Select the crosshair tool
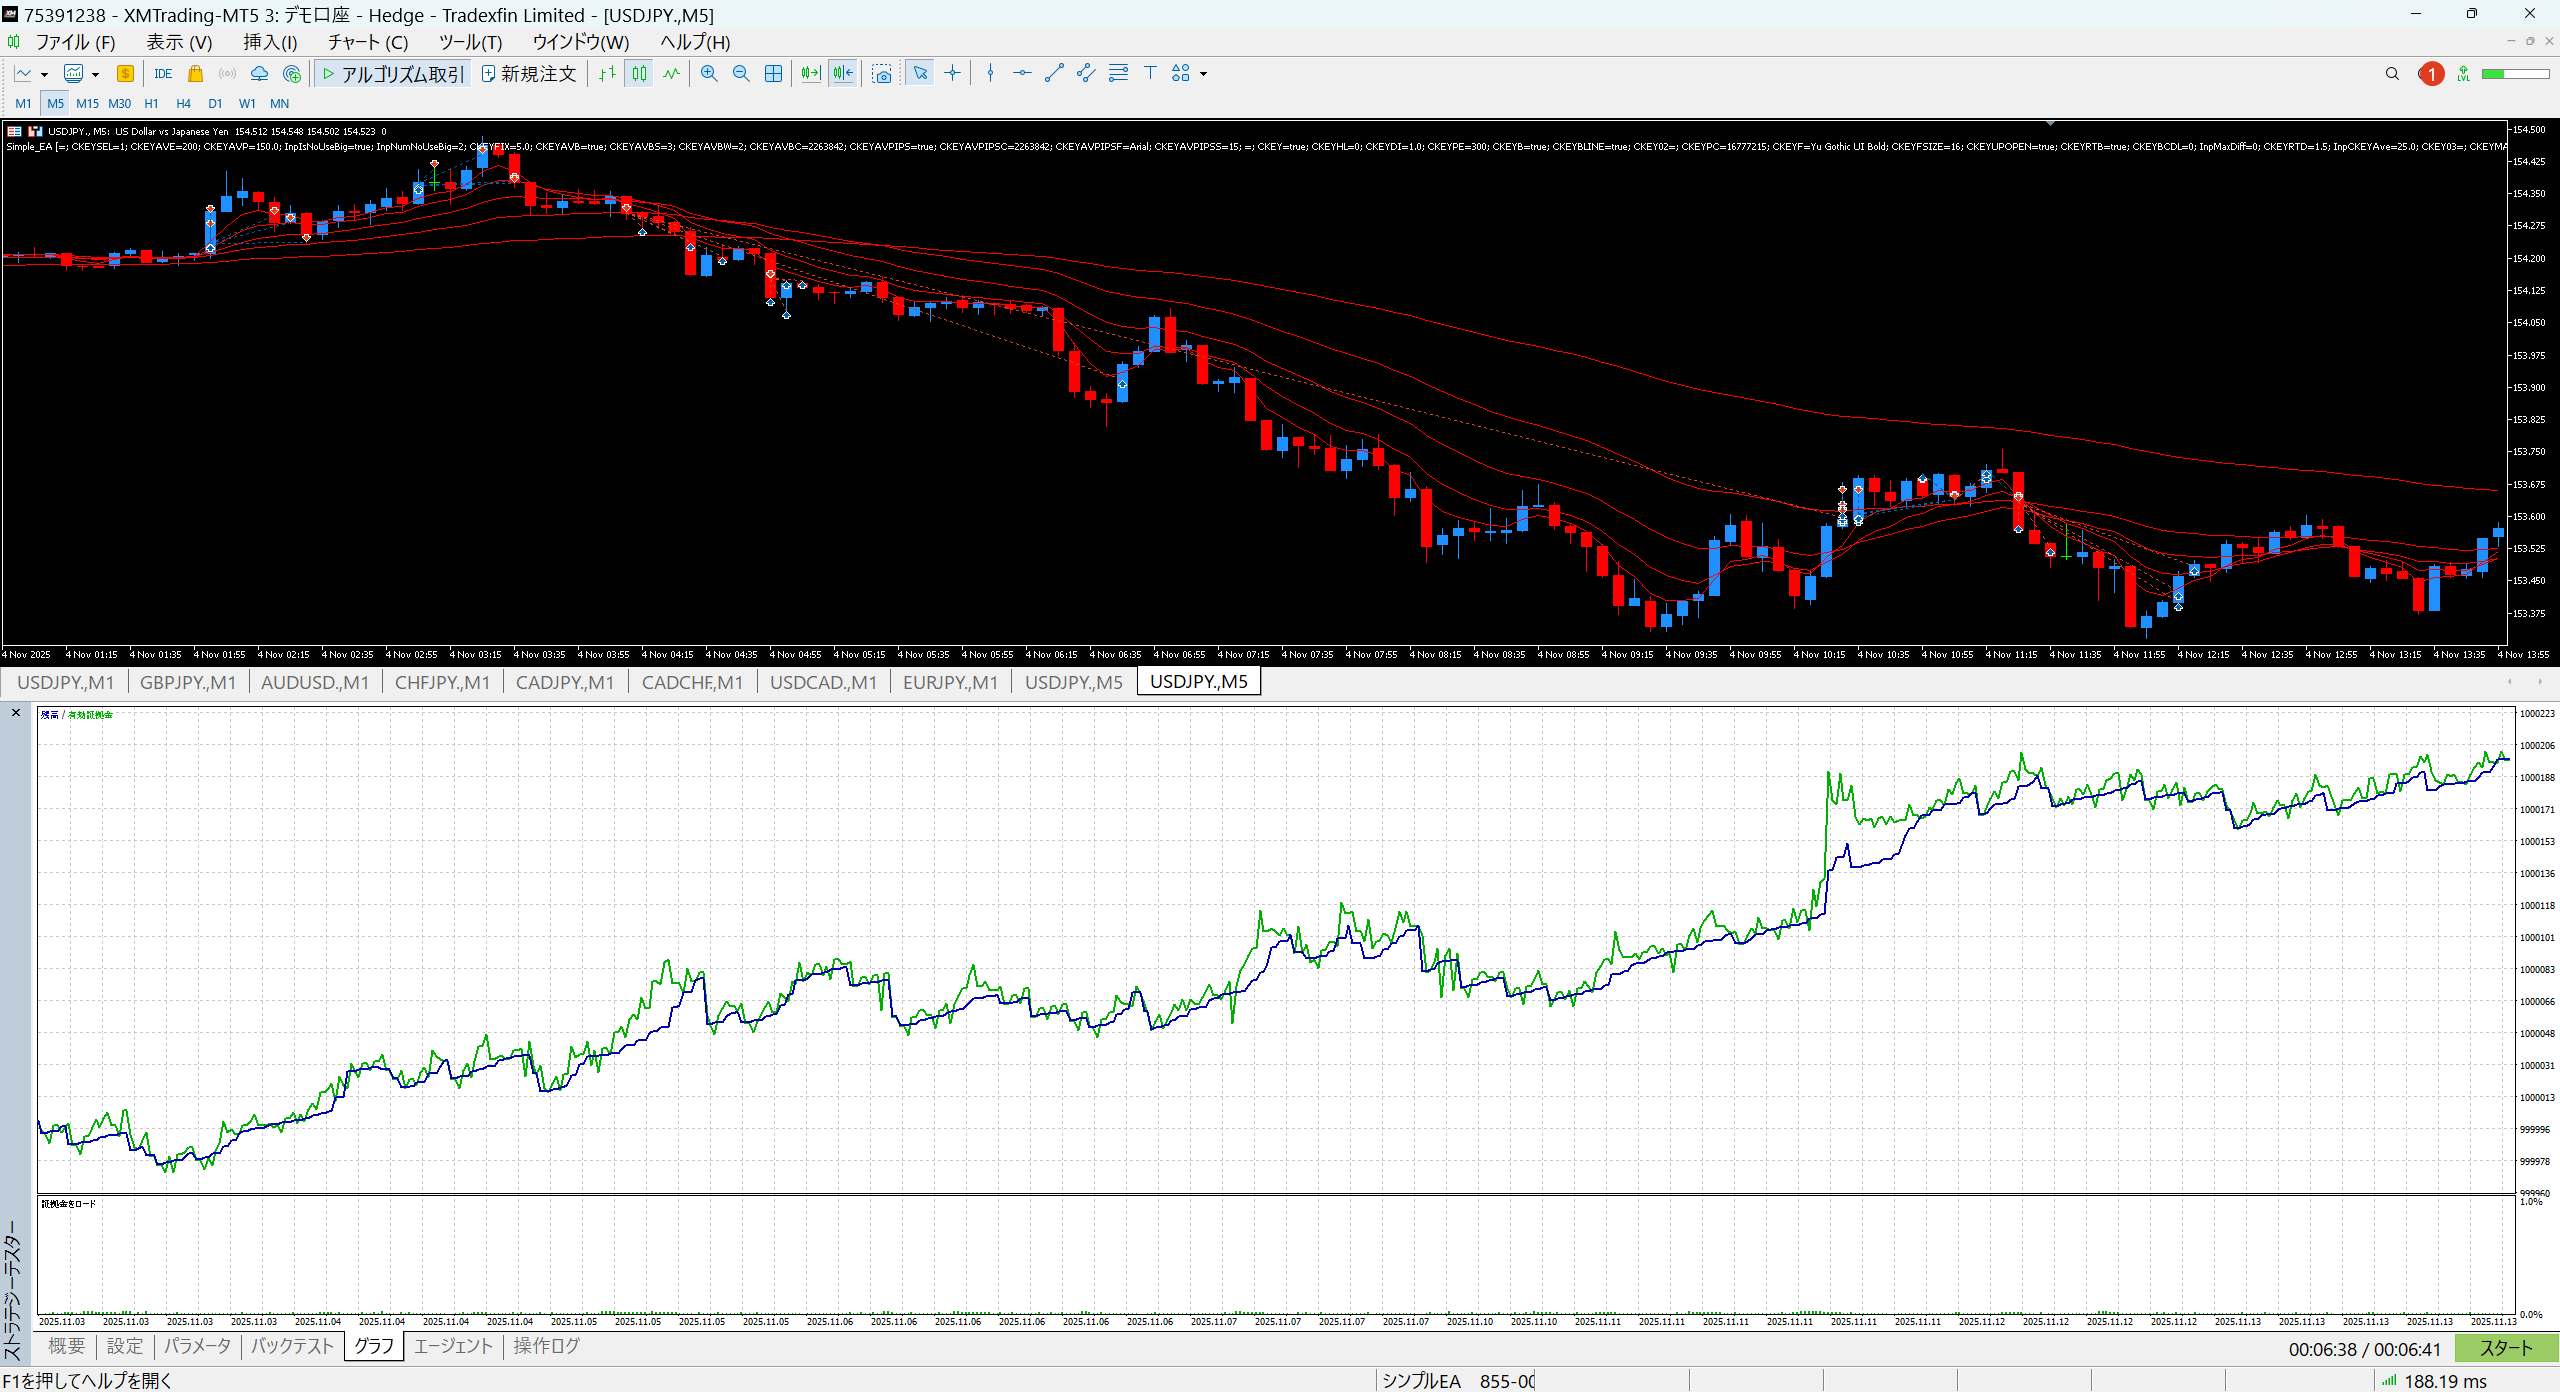The height and width of the screenshot is (1392, 2560). click(x=952, y=73)
